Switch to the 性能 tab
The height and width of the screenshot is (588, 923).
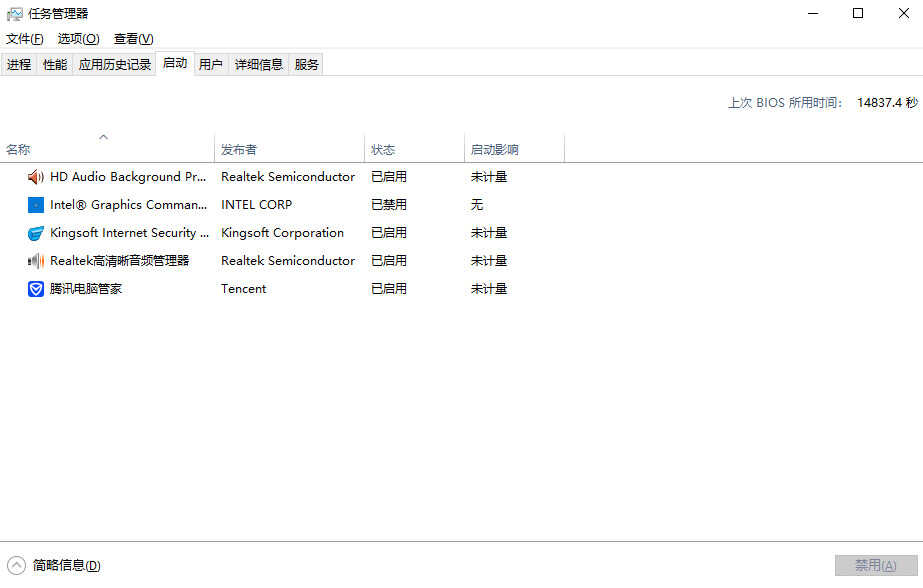[55, 64]
